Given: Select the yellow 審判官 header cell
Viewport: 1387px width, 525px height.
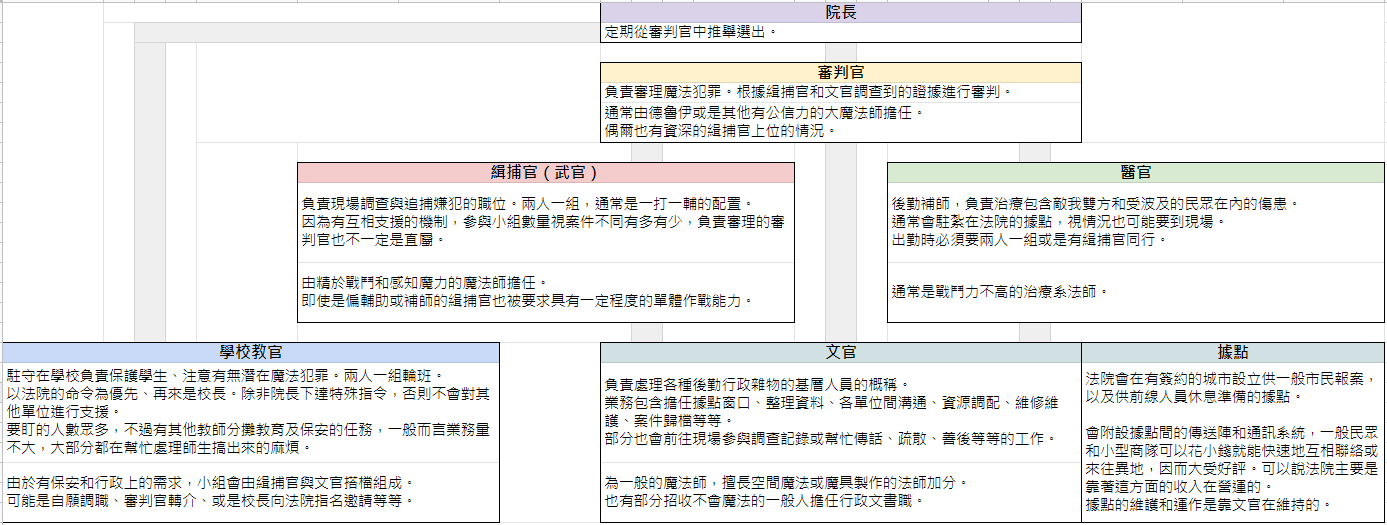Looking at the screenshot, I should tap(841, 72).
